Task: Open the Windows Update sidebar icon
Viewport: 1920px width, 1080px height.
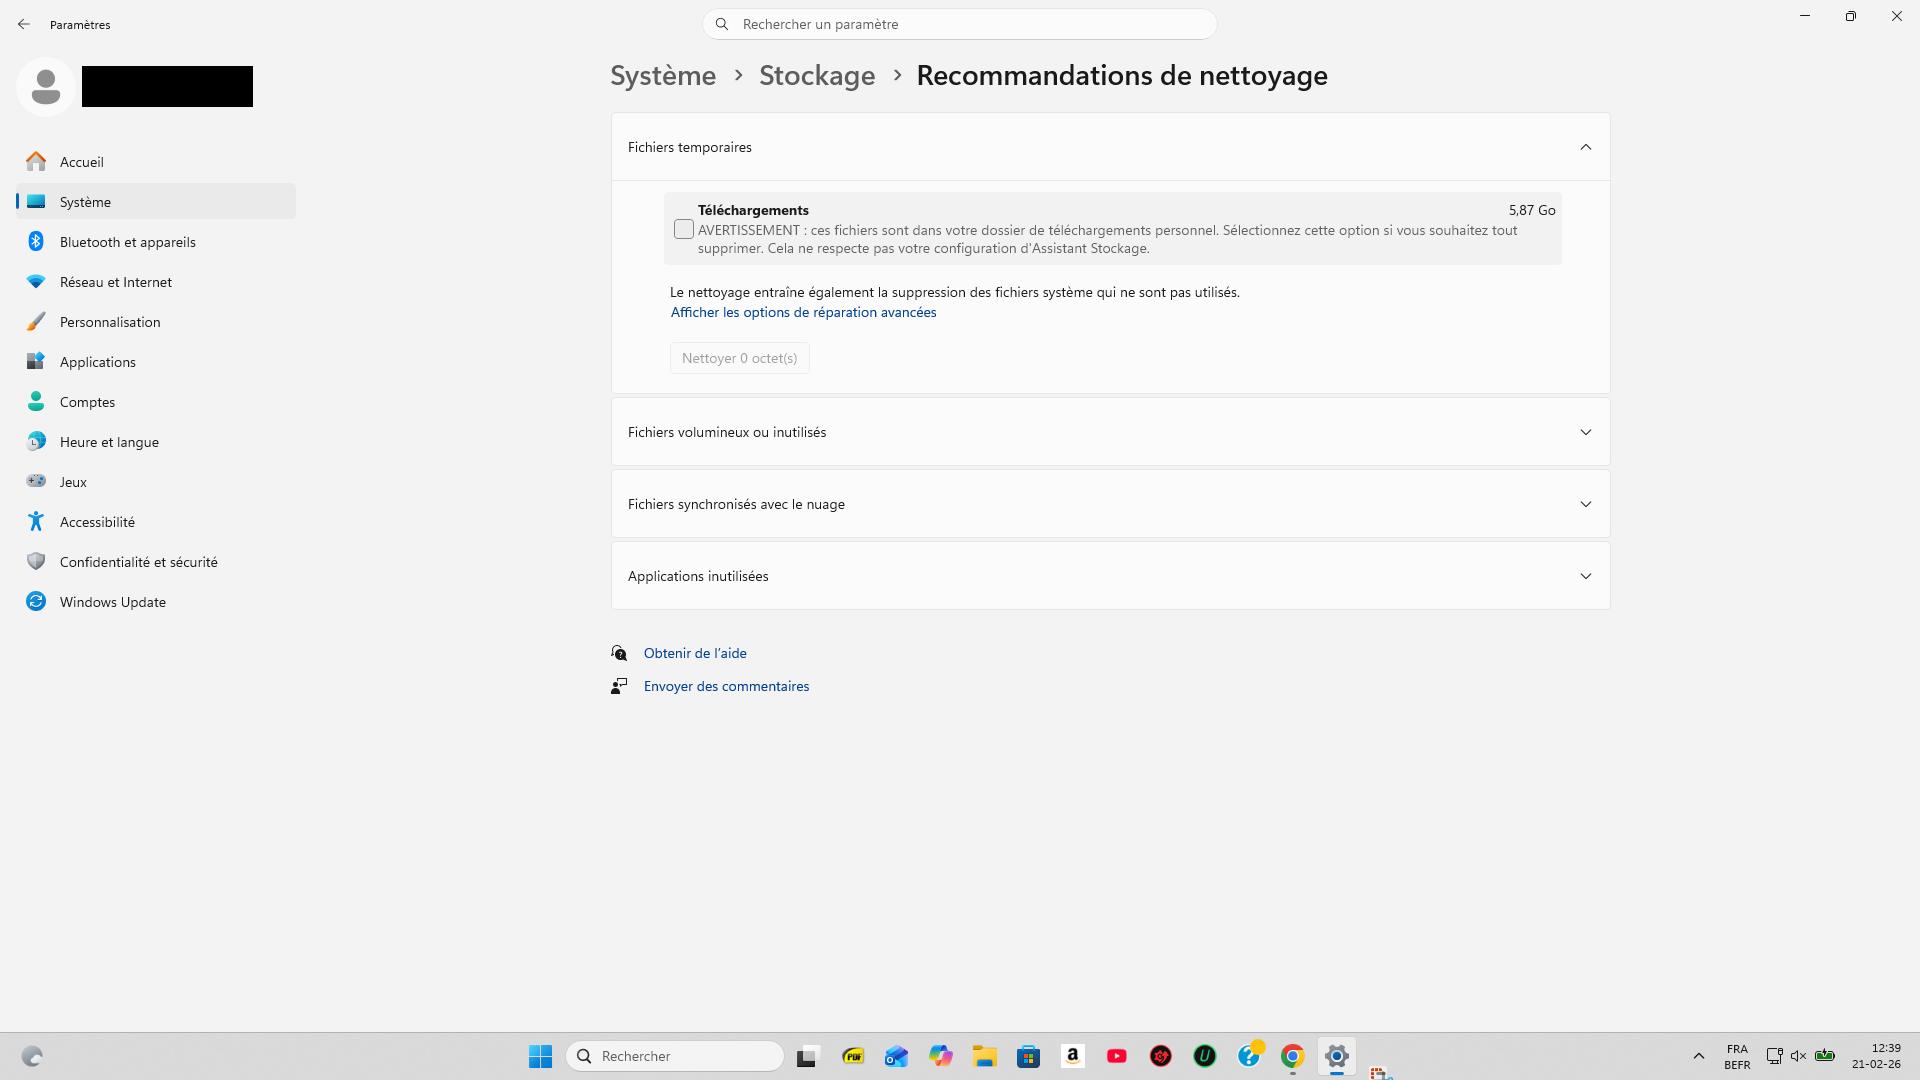Action: (x=36, y=602)
